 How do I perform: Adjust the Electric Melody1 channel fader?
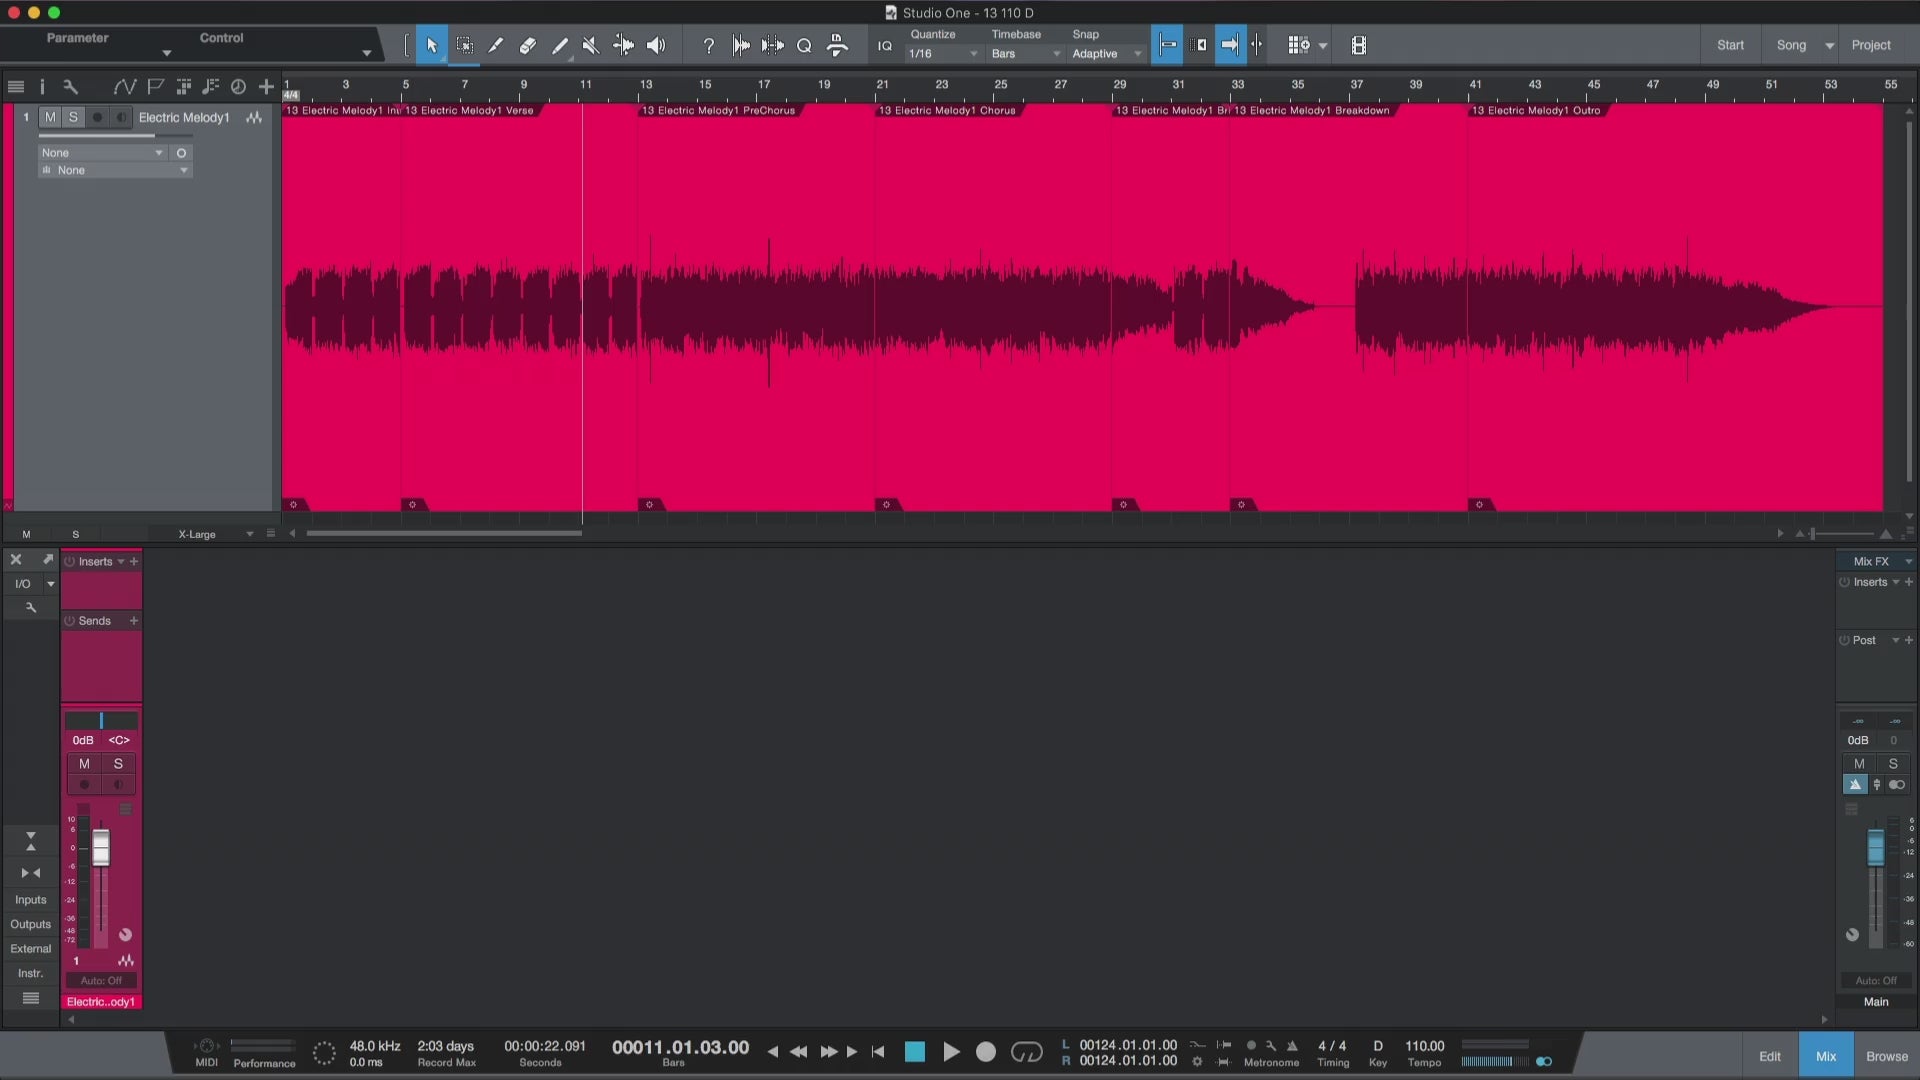click(x=101, y=848)
